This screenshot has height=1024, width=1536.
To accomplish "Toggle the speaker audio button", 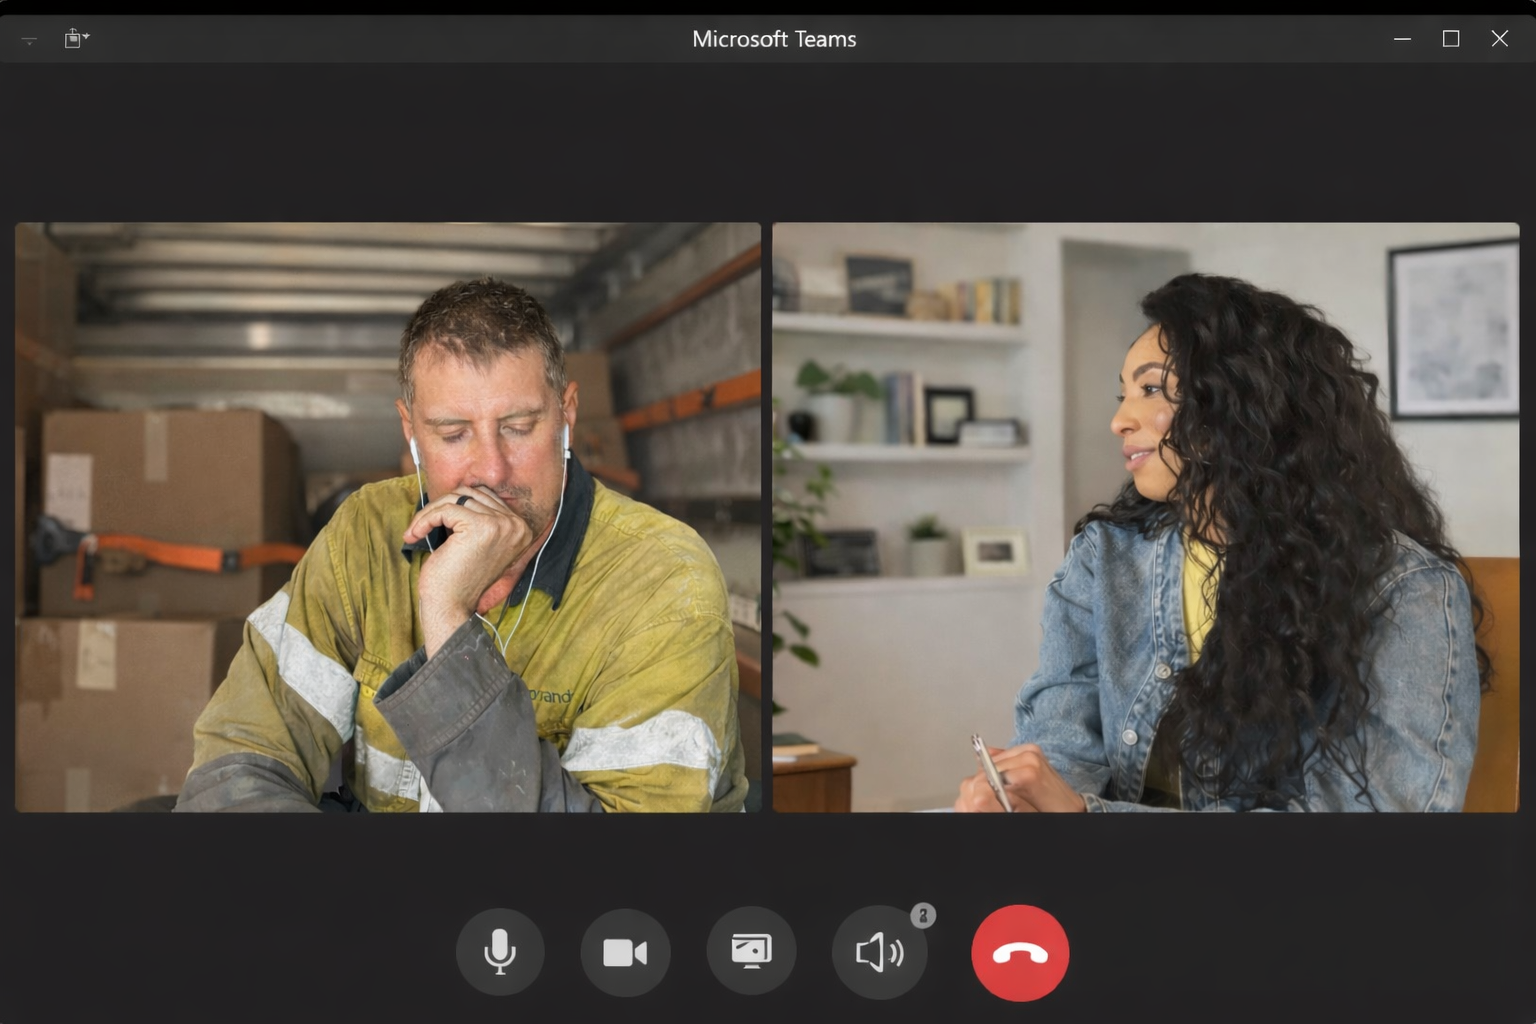I will 879,953.
